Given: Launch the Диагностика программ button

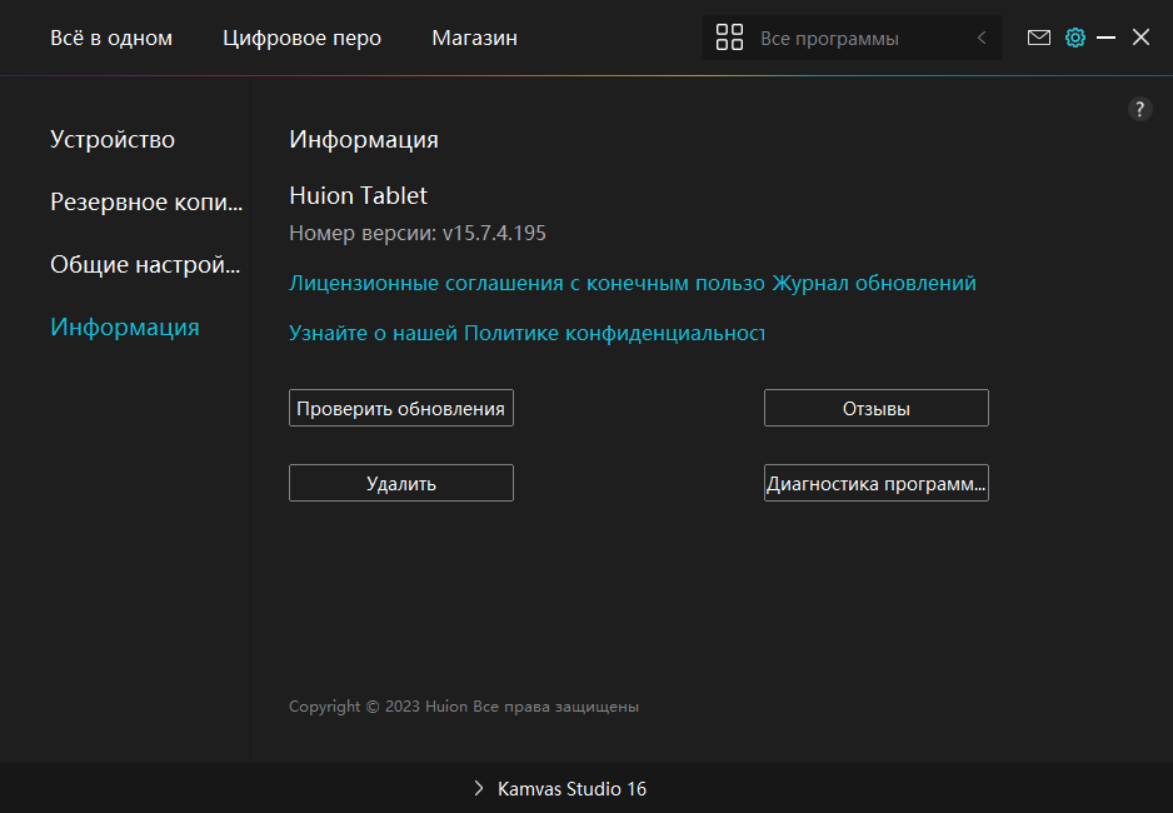Looking at the screenshot, I should coord(876,484).
